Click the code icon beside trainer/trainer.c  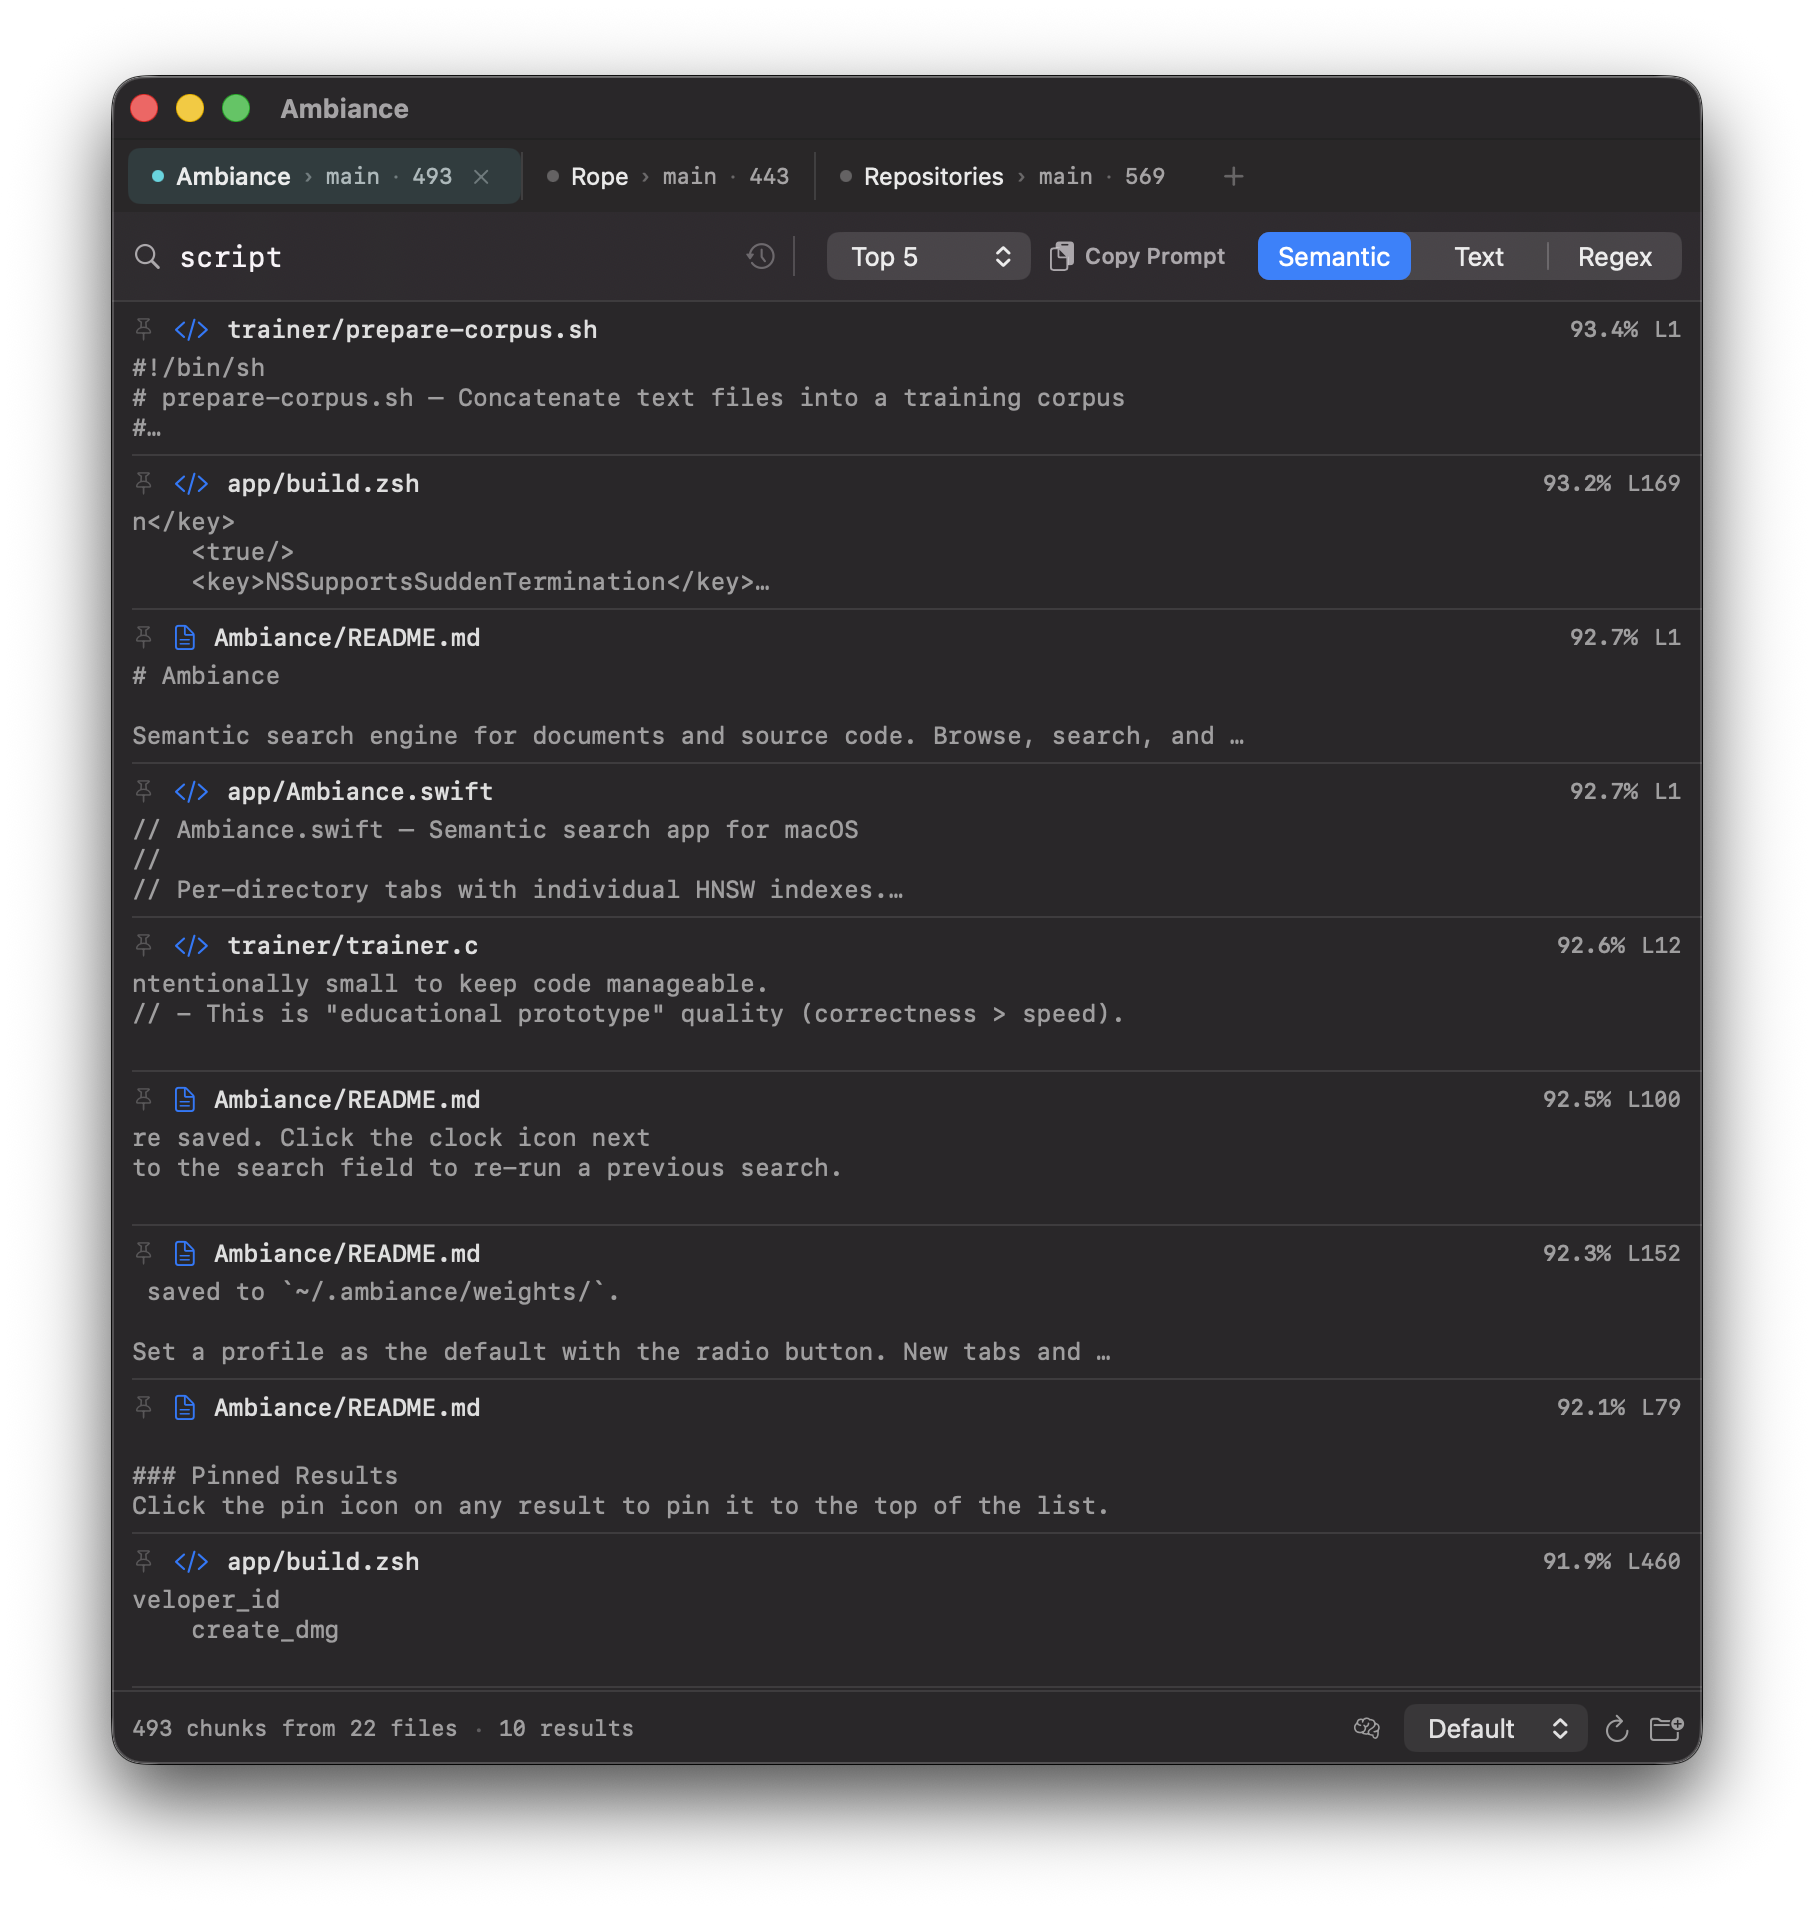pyautogui.click(x=190, y=944)
